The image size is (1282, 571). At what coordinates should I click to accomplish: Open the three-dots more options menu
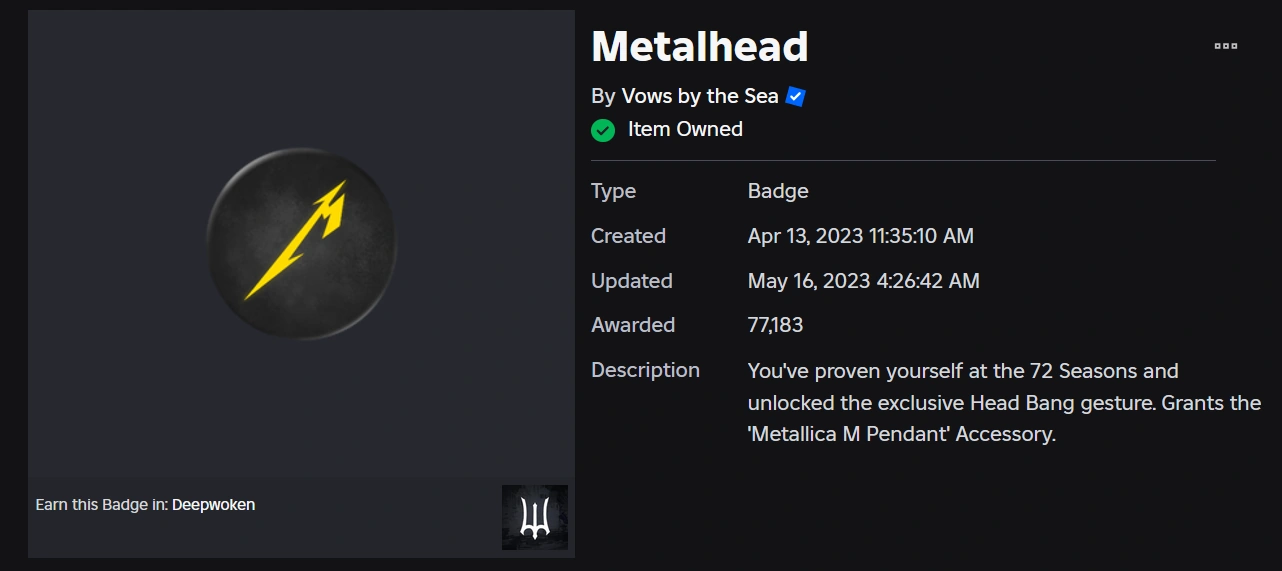[1225, 46]
